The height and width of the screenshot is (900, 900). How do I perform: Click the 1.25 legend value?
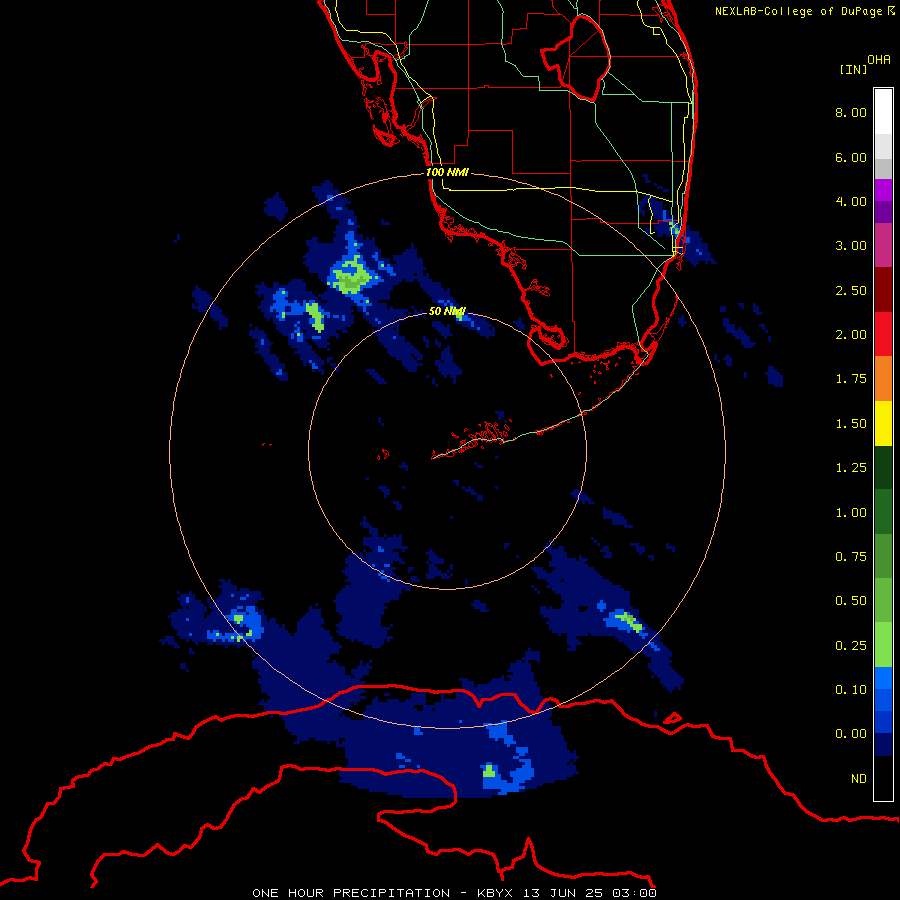coord(851,468)
